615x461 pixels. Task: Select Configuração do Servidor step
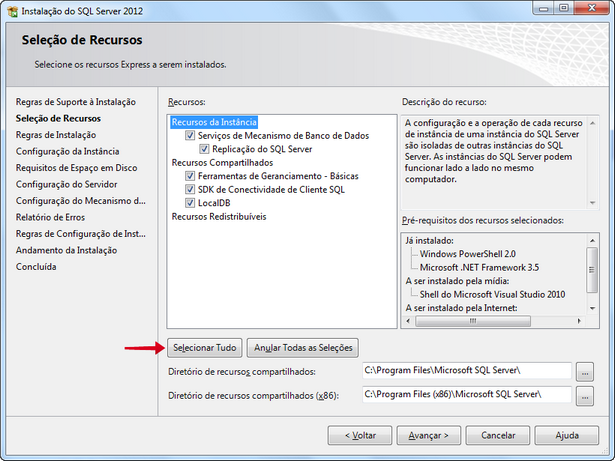(66, 184)
